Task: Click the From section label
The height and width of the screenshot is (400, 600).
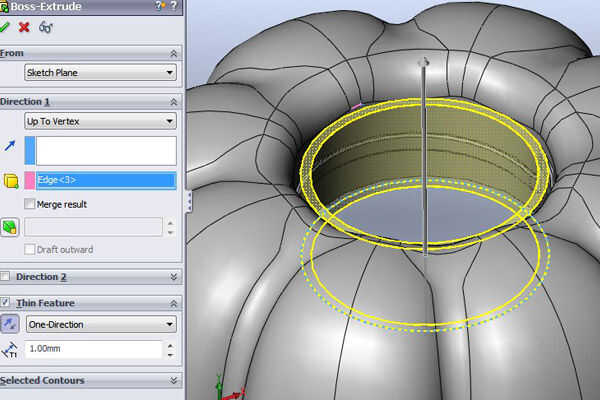Action: pos(12,53)
